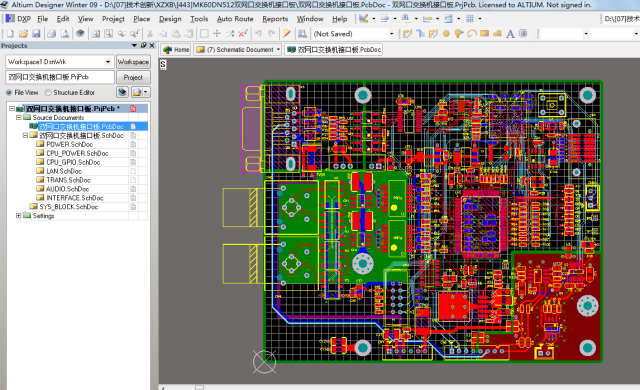Open the Help menu
The image size is (640, 390).
click(x=340, y=19)
